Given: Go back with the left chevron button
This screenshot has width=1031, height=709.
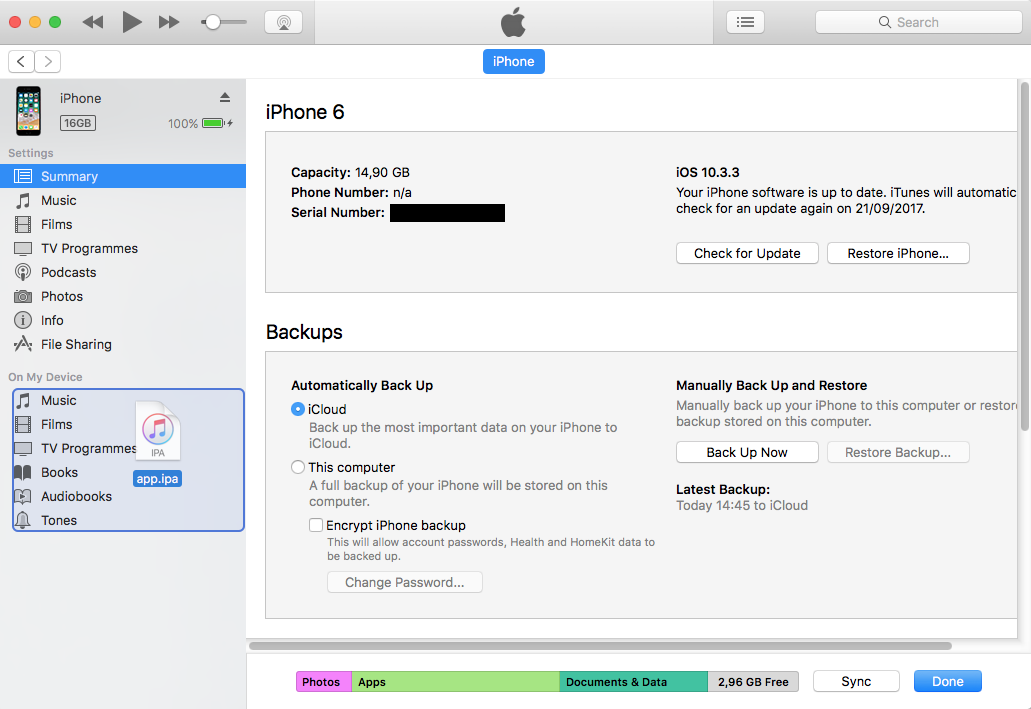Looking at the screenshot, I should click(x=21, y=62).
